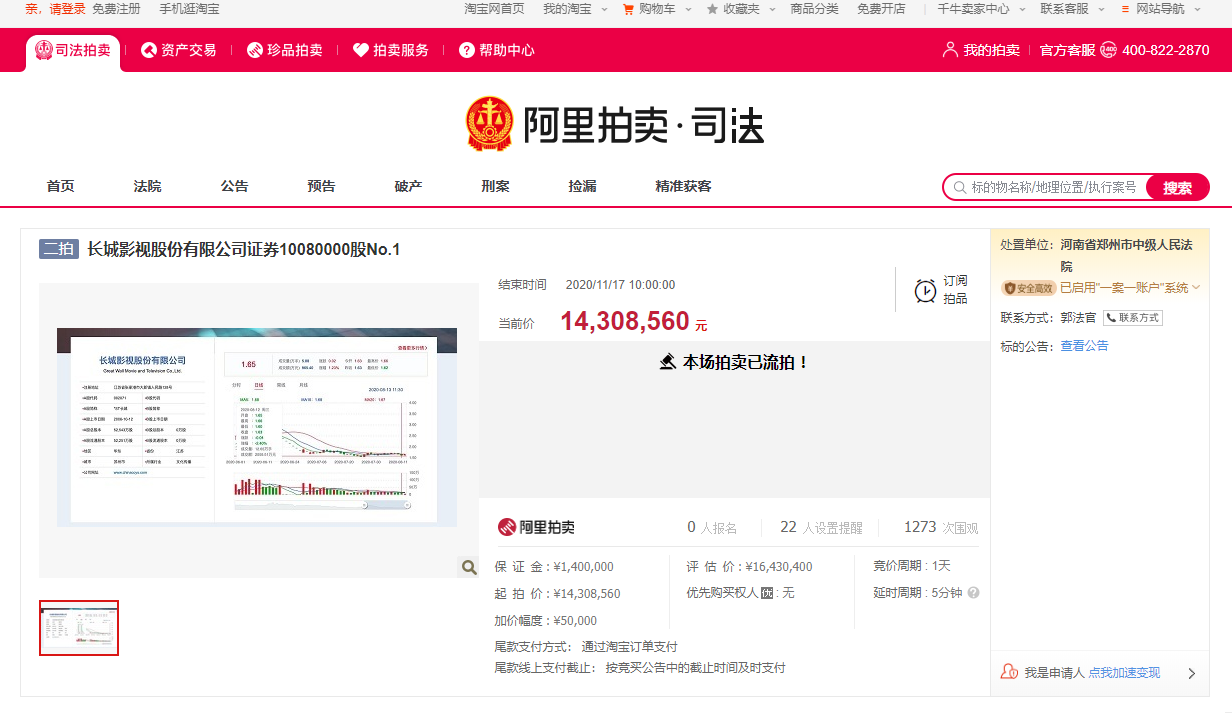Open the 查看公告 link

(1084, 346)
